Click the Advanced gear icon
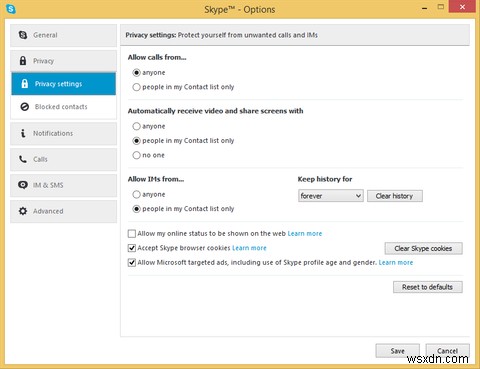The height and width of the screenshot is (369, 480). [23, 211]
